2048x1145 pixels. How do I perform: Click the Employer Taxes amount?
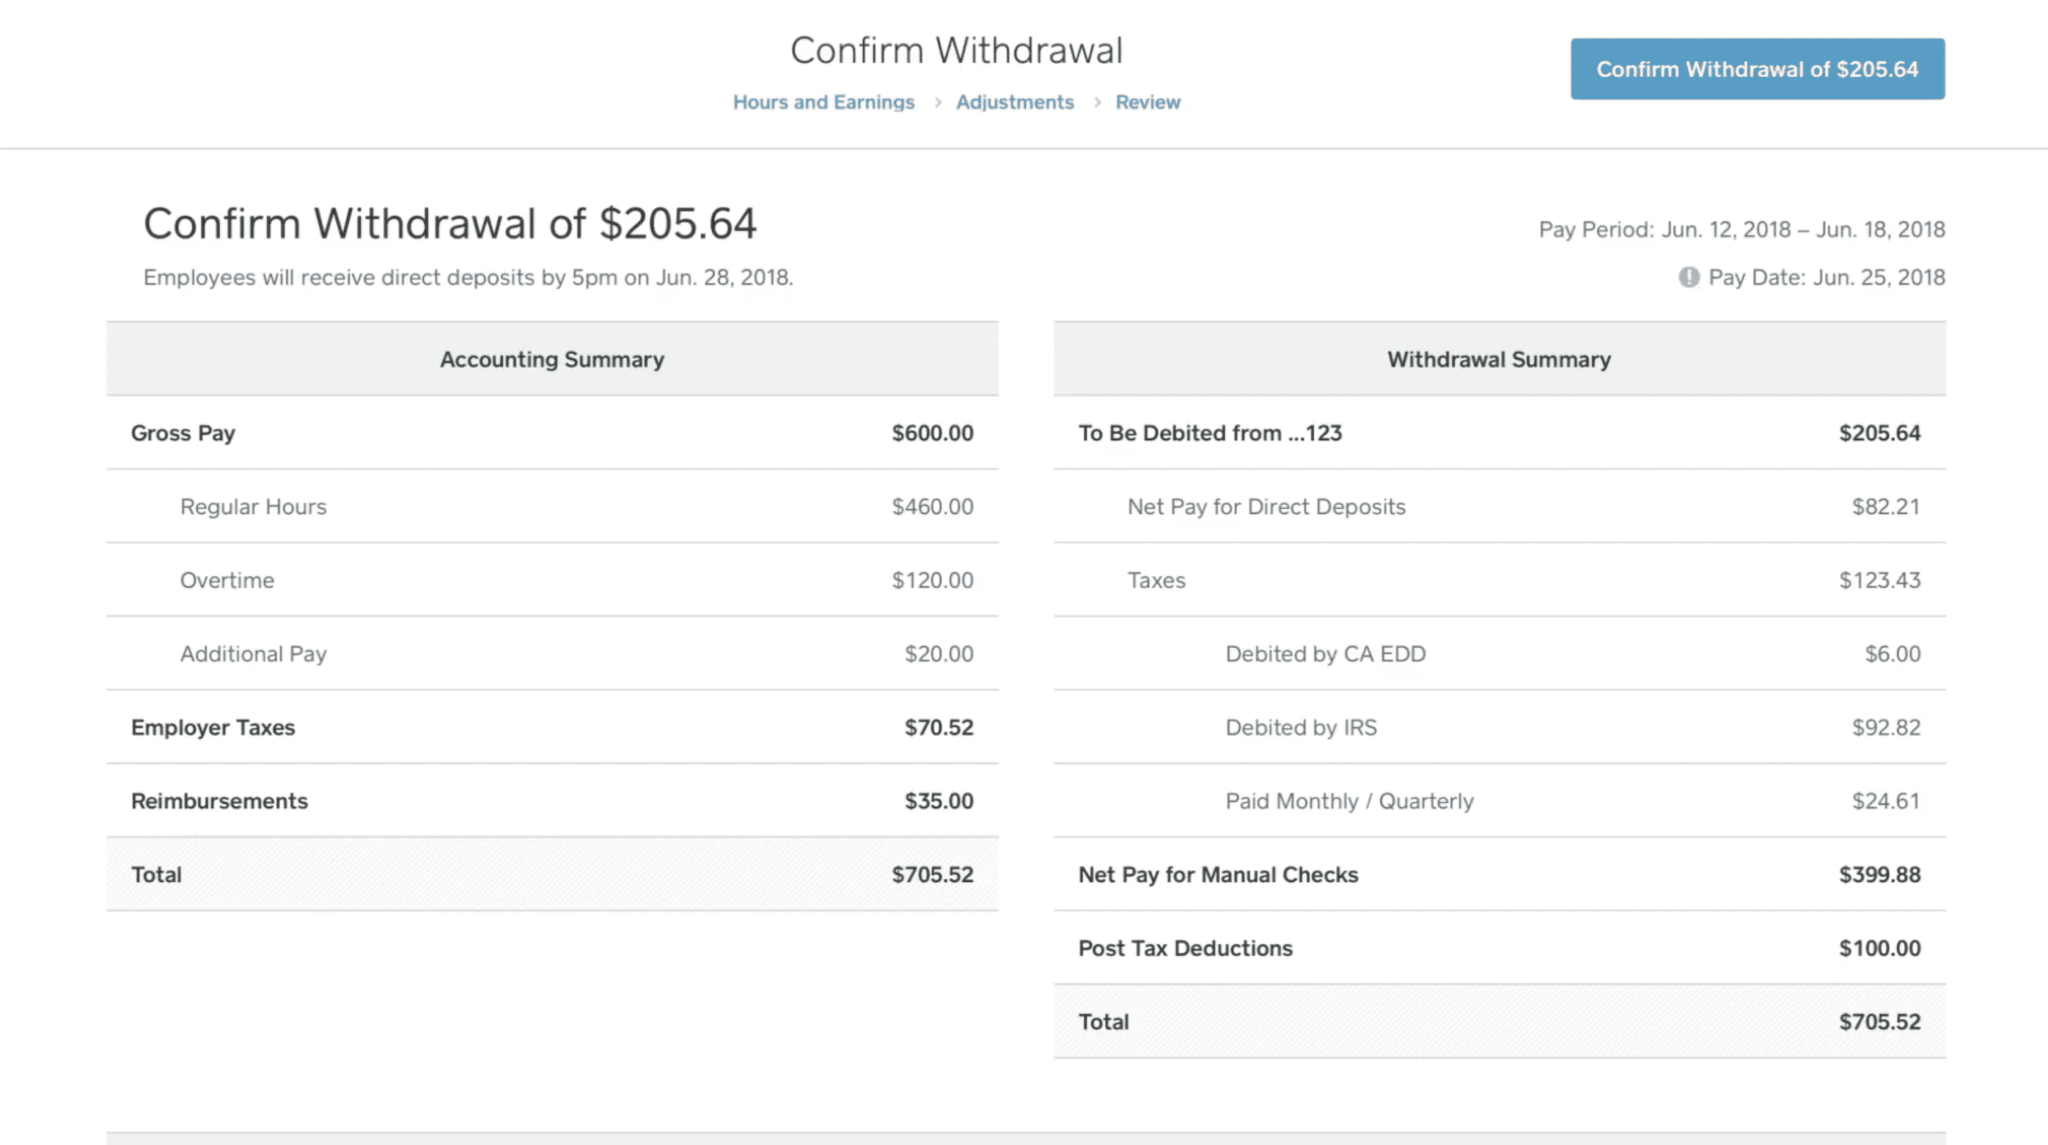point(938,727)
